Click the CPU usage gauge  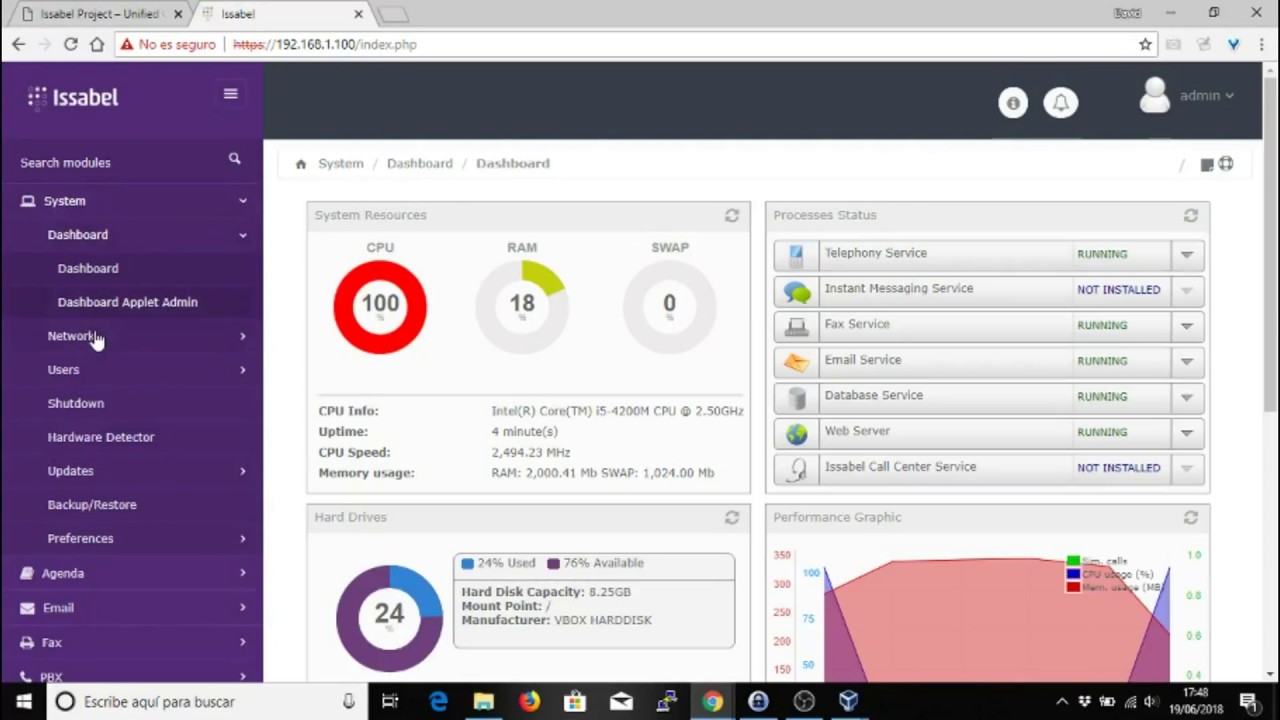click(x=380, y=306)
